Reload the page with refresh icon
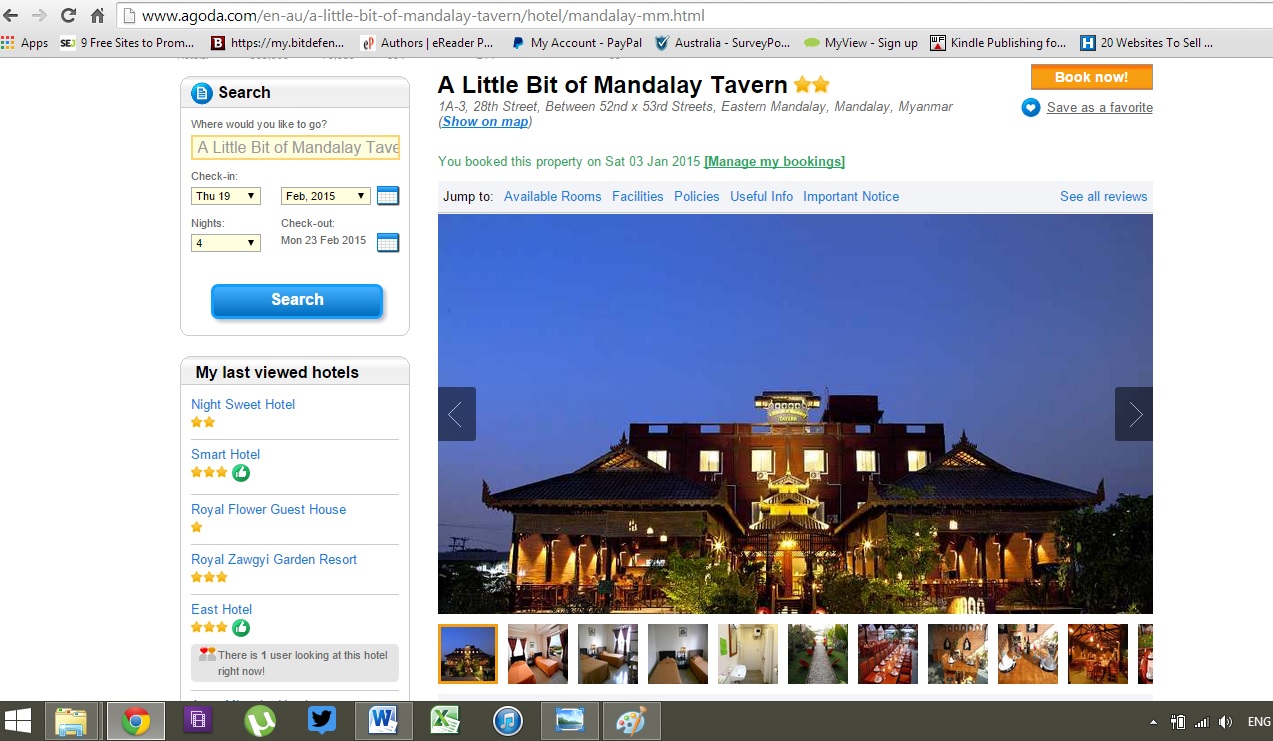The height and width of the screenshot is (741, 1273). [69, 15]
